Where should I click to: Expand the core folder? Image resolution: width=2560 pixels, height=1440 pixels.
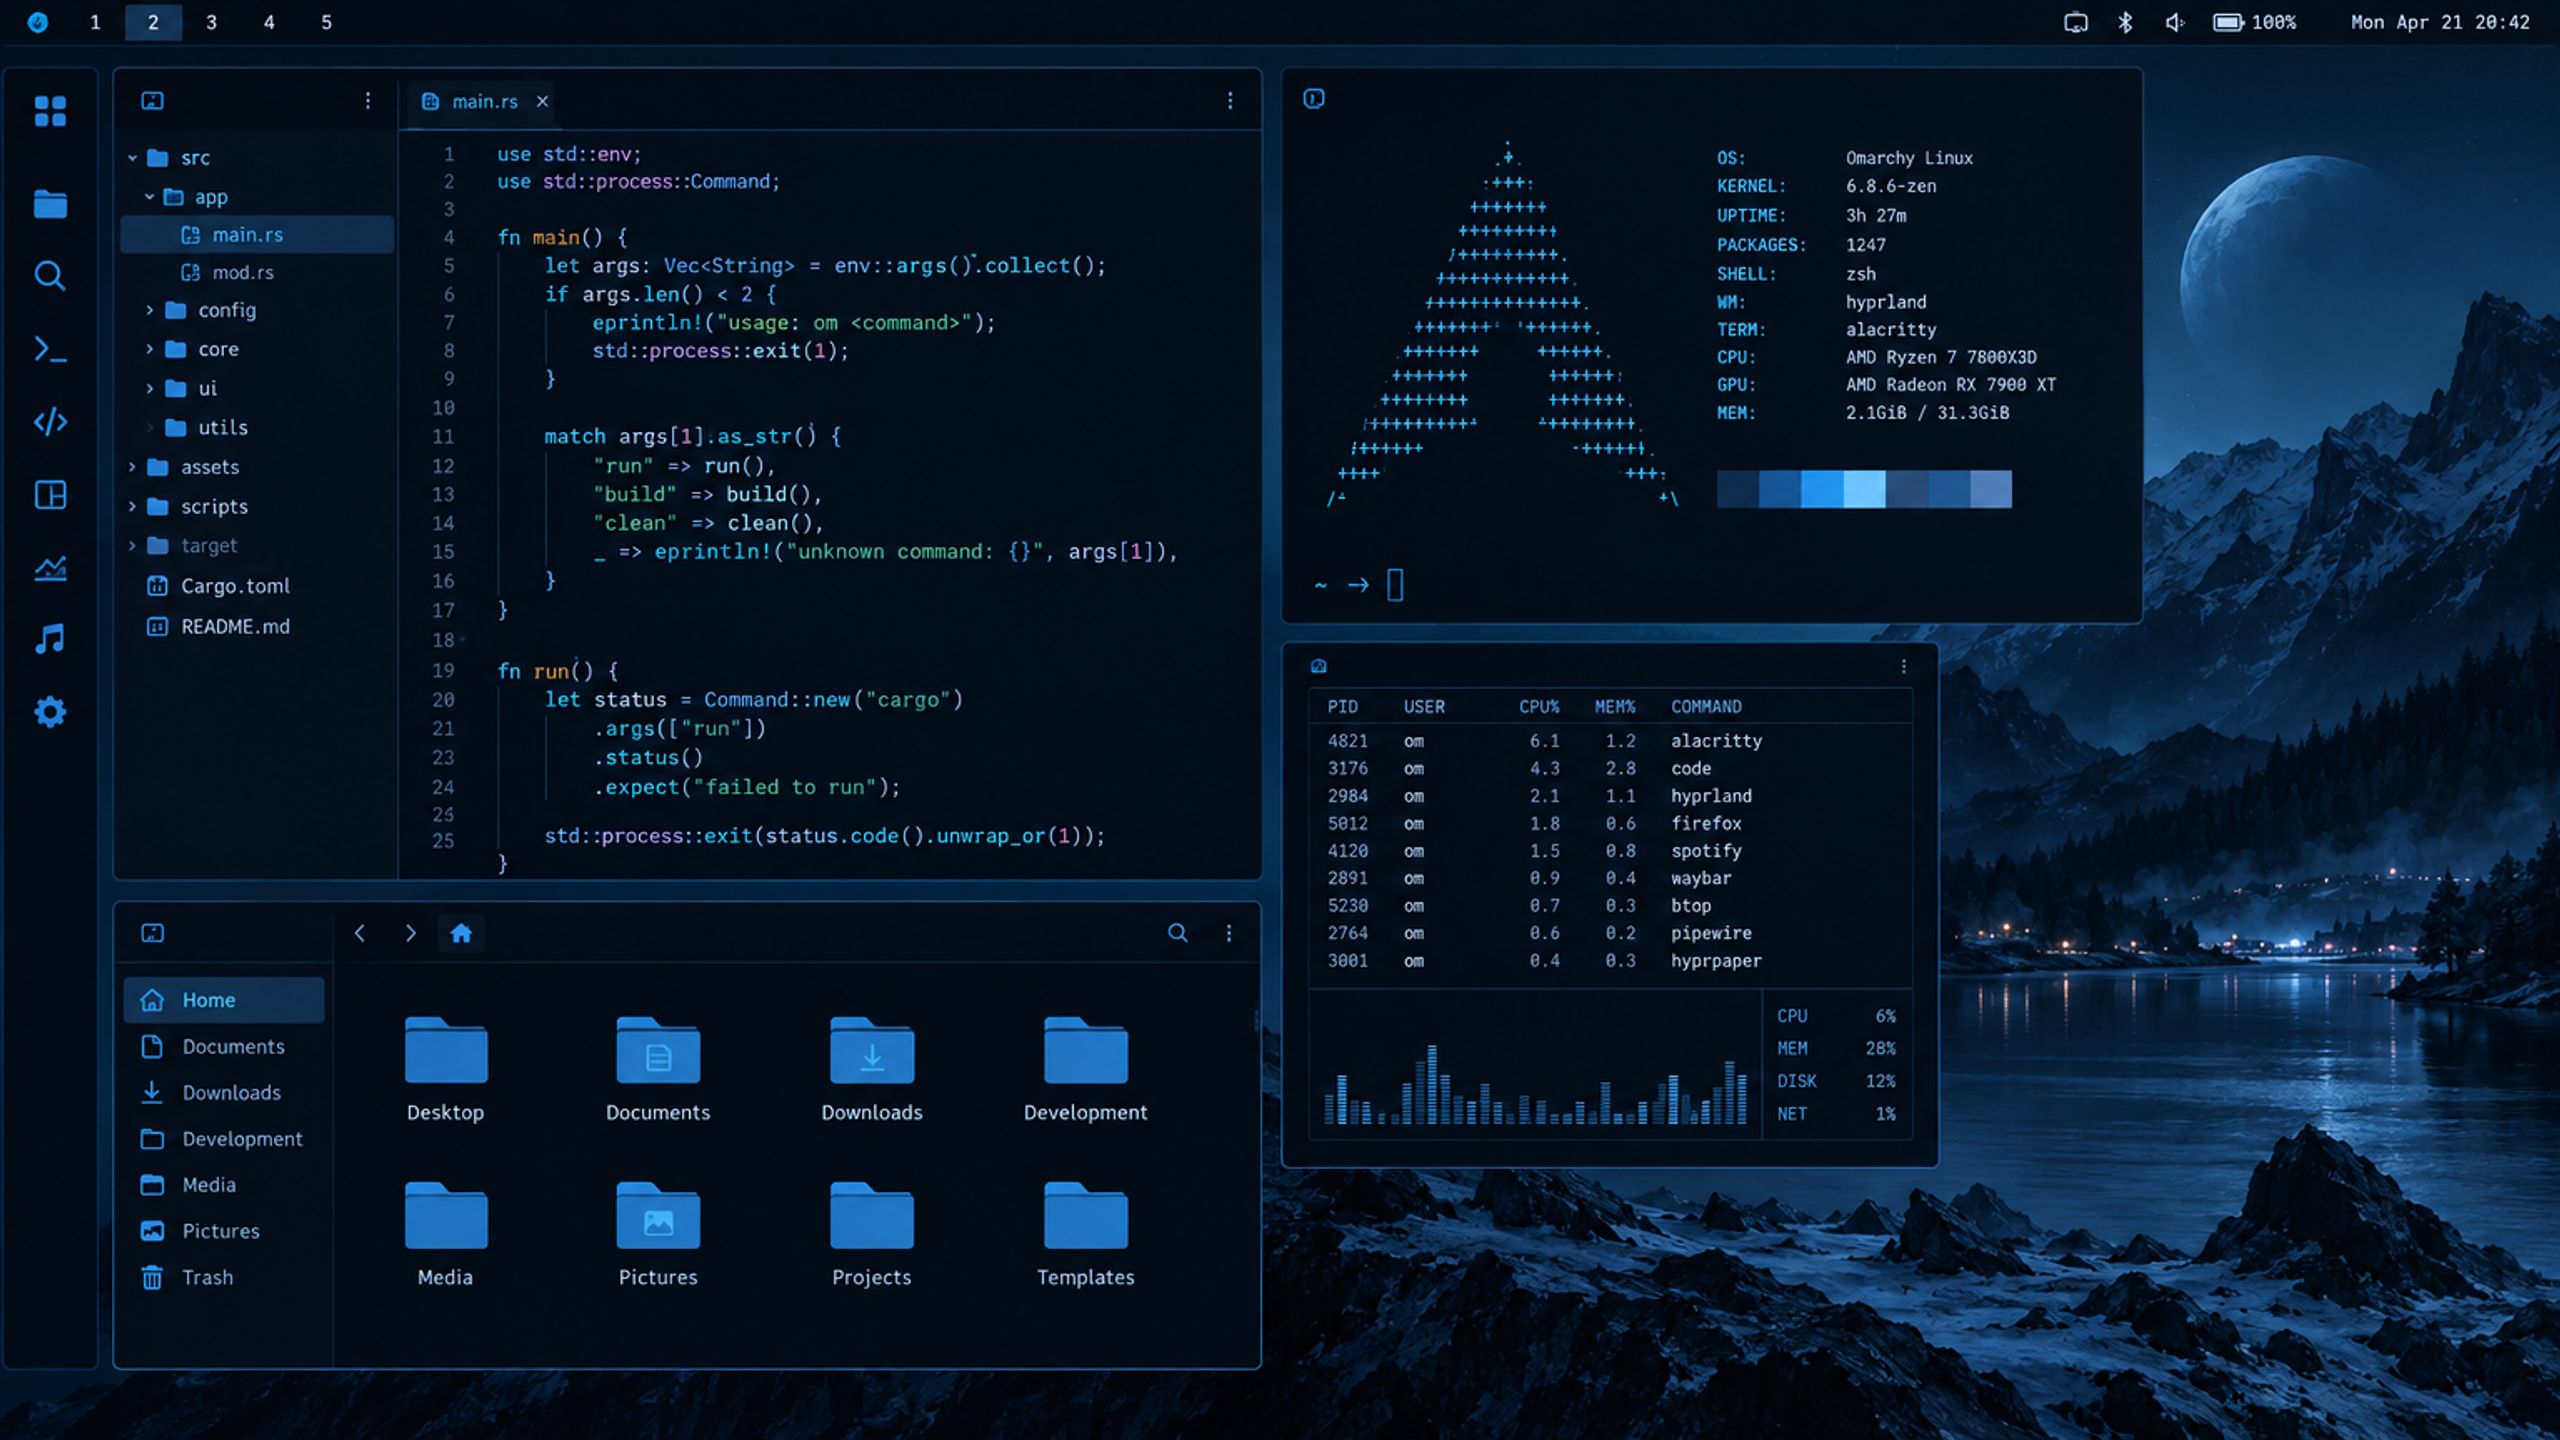pos(149,349)
